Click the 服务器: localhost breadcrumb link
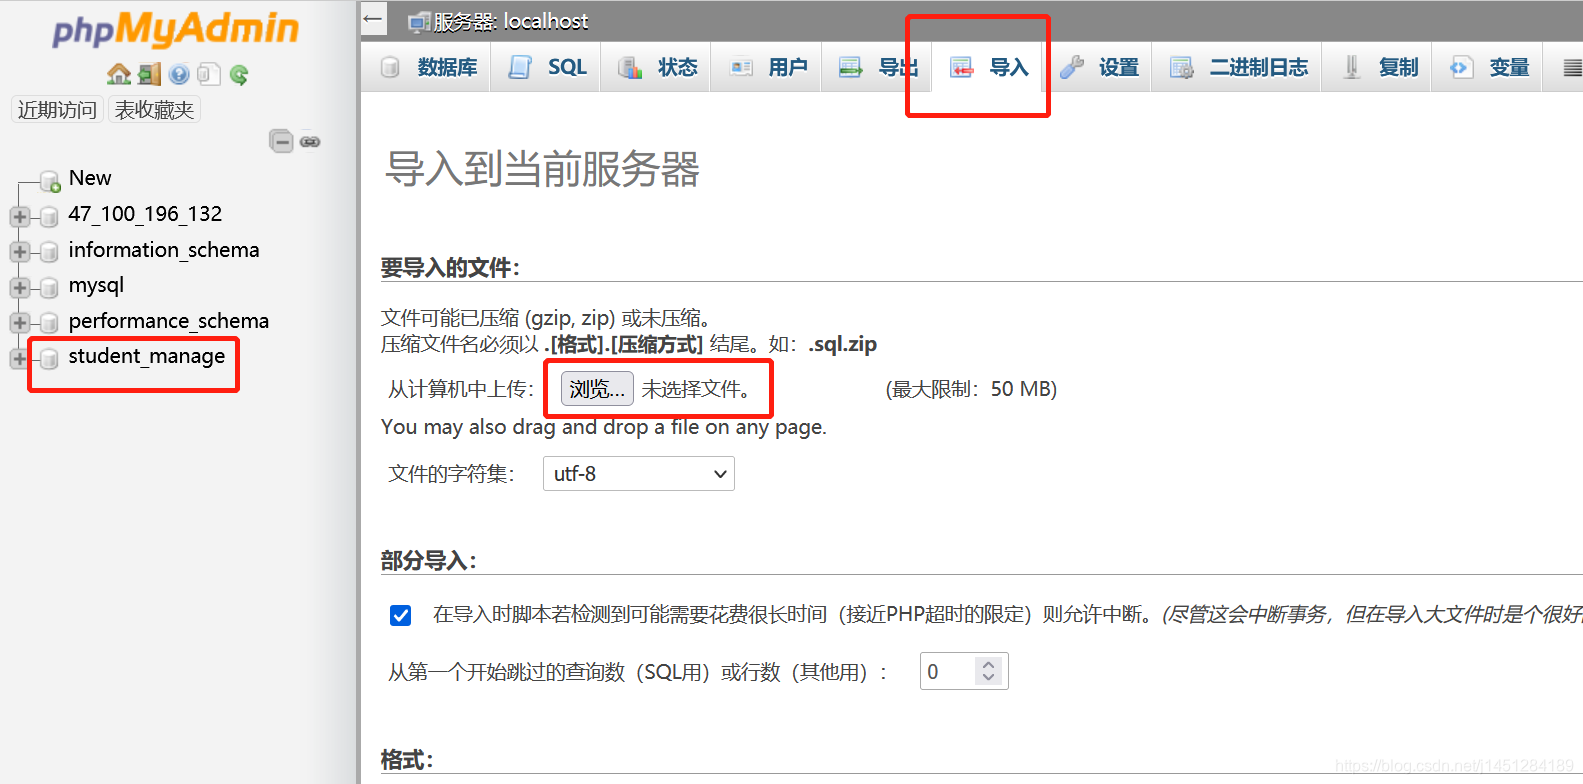 tap(510, 21)
